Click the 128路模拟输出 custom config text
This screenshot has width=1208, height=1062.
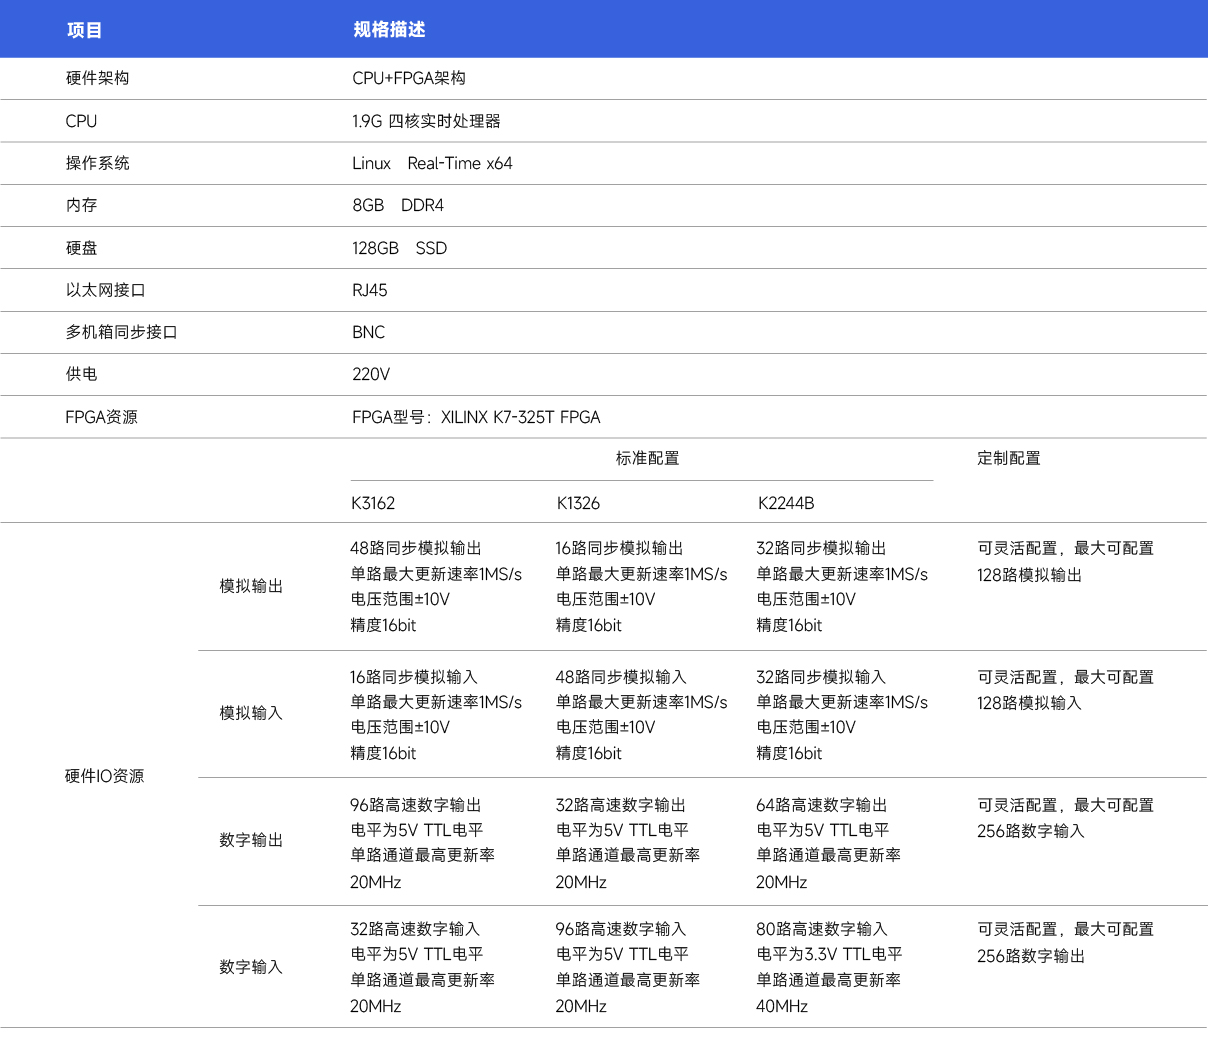(1029, 575)
